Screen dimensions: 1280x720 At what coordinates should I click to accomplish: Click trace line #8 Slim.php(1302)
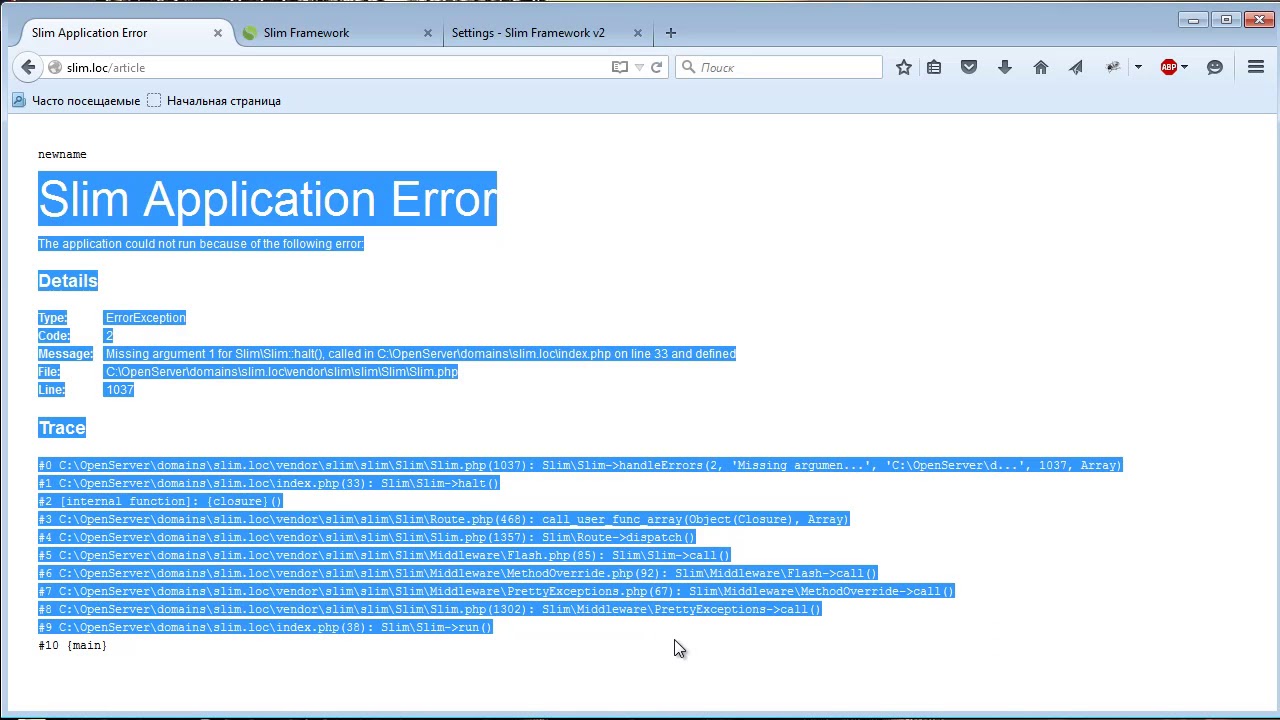coord(429,609)
